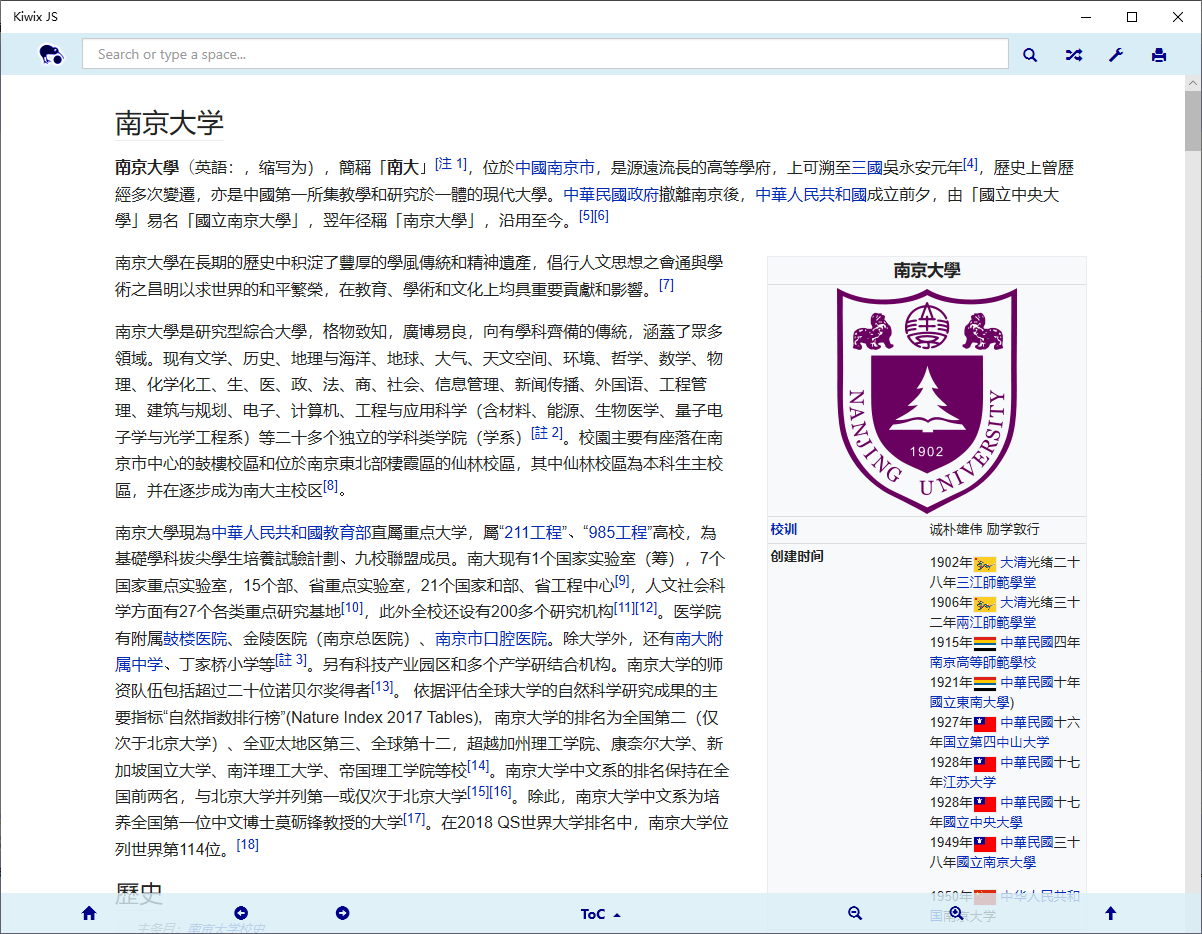Click the magnifier search icon
Viewport: 1202px width, 934px height.
[1030, 55]
